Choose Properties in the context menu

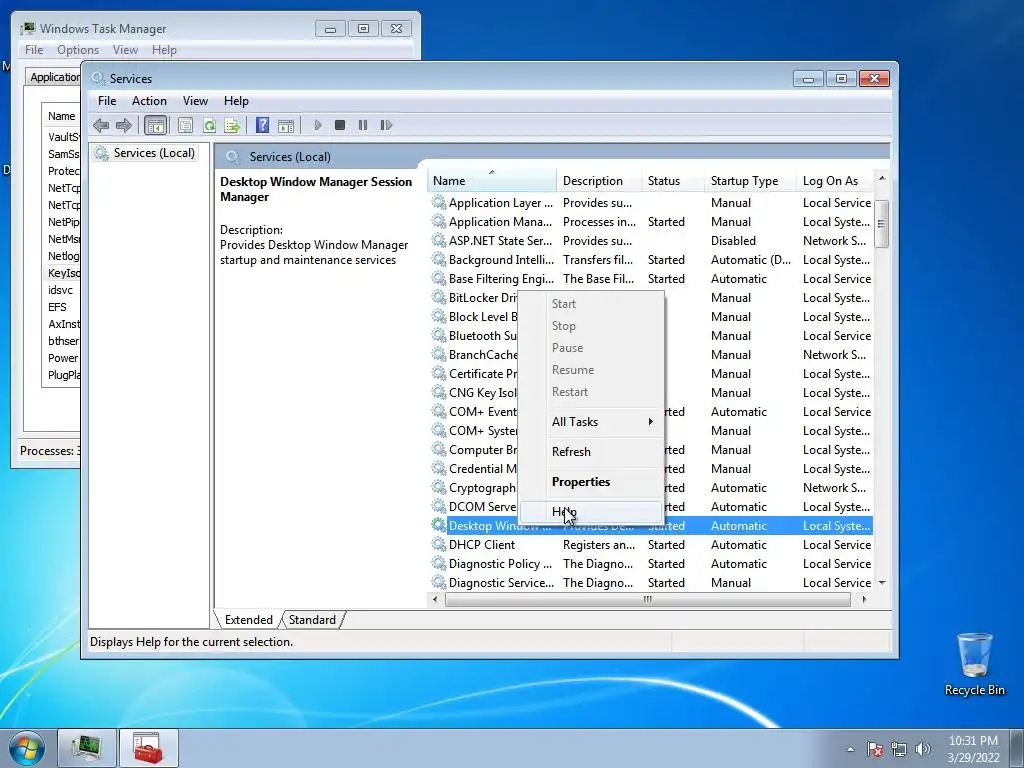click(x=591, y=481)
